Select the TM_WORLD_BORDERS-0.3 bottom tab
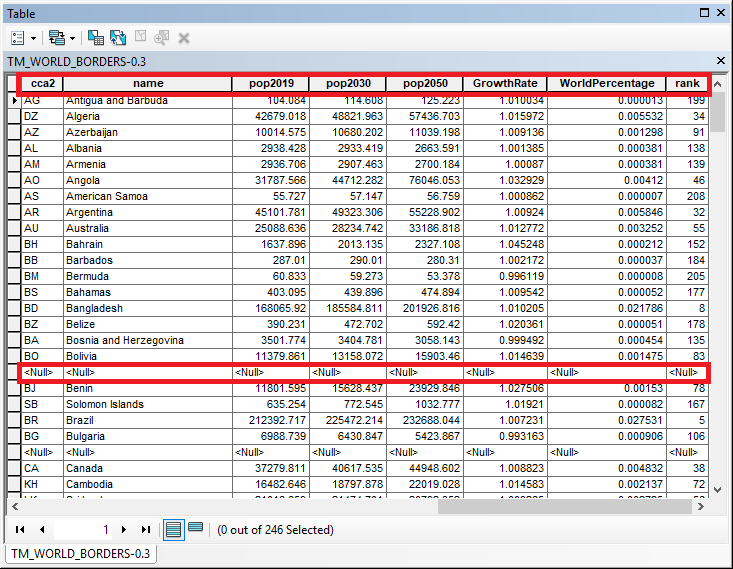The width and height of the screenshot is (733, 569). (80, 553)
